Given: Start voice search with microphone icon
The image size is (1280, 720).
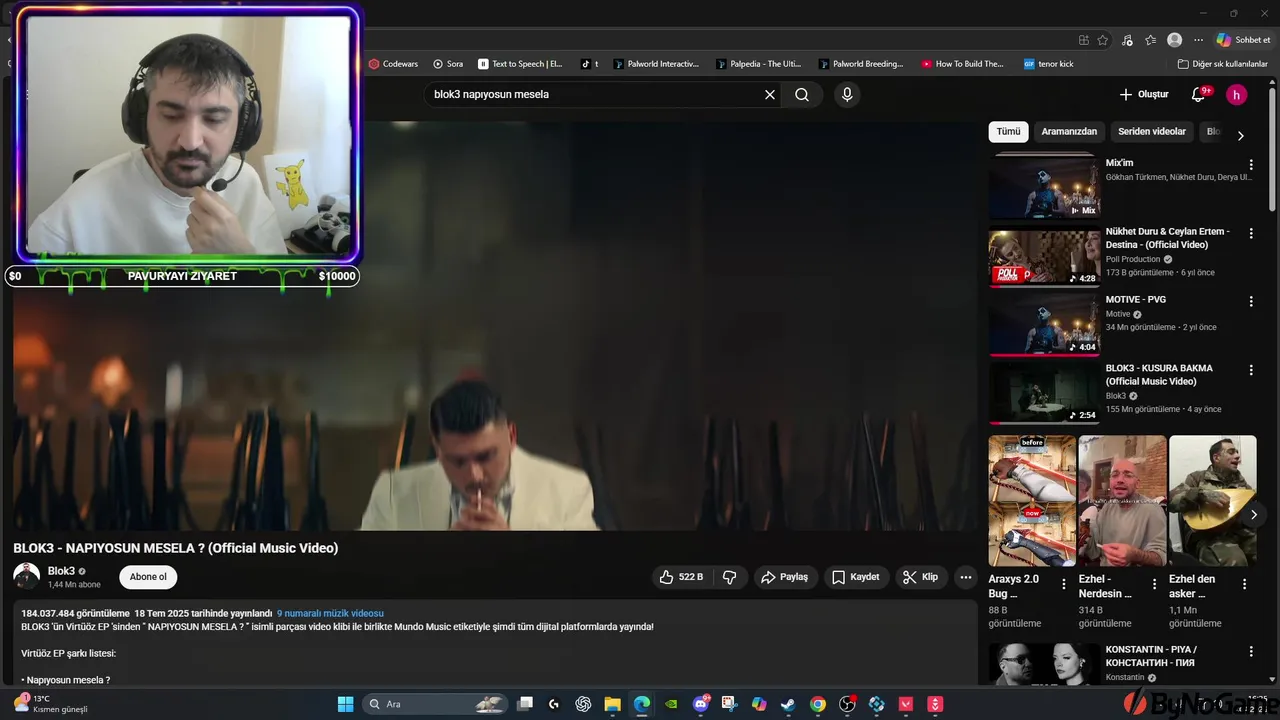Looking at the screenshot, I should click(x=847, y=94).
